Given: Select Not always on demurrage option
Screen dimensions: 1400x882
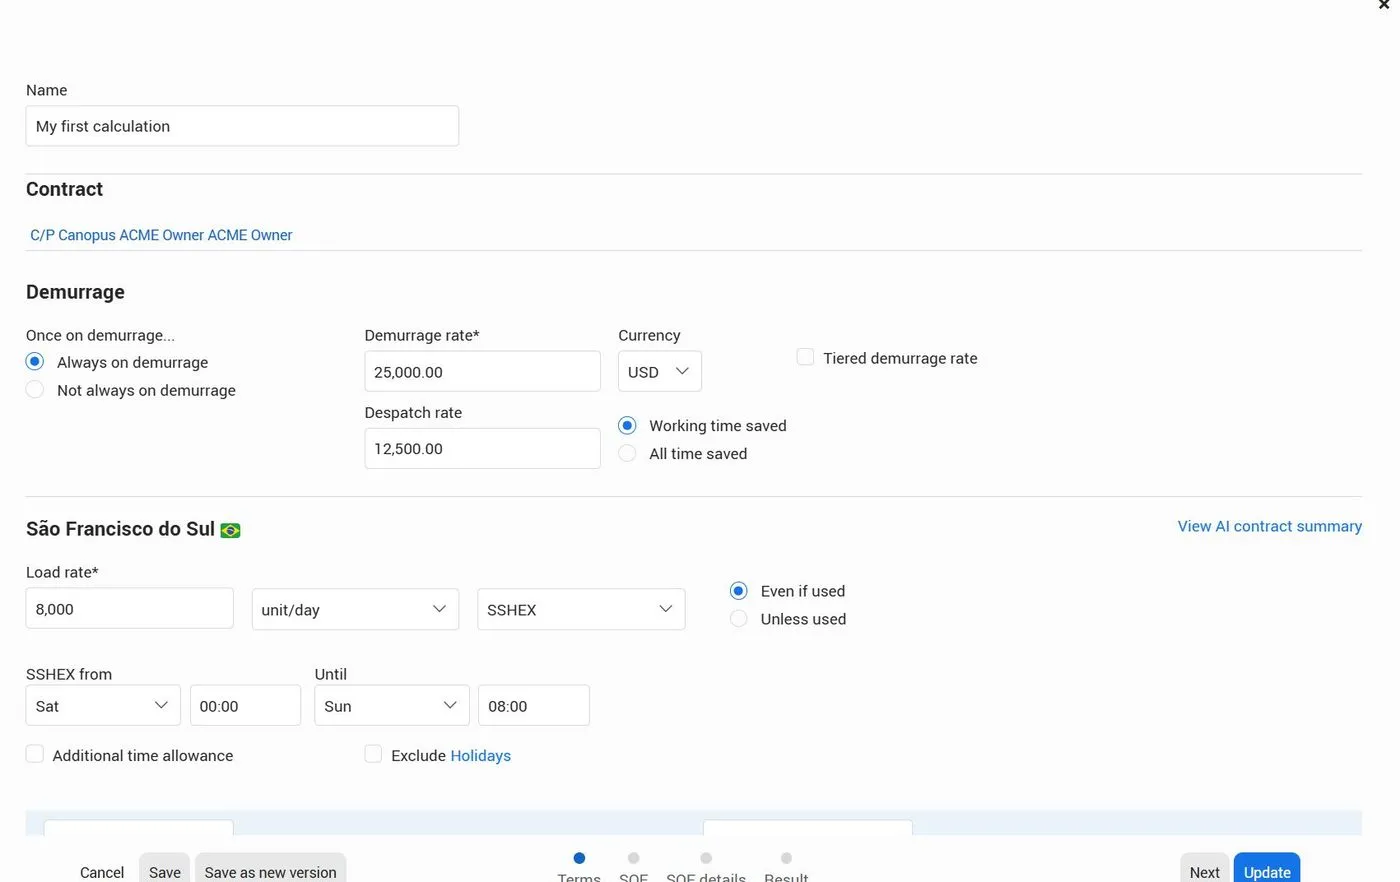Looking at the screenshot, I should 35,390.
